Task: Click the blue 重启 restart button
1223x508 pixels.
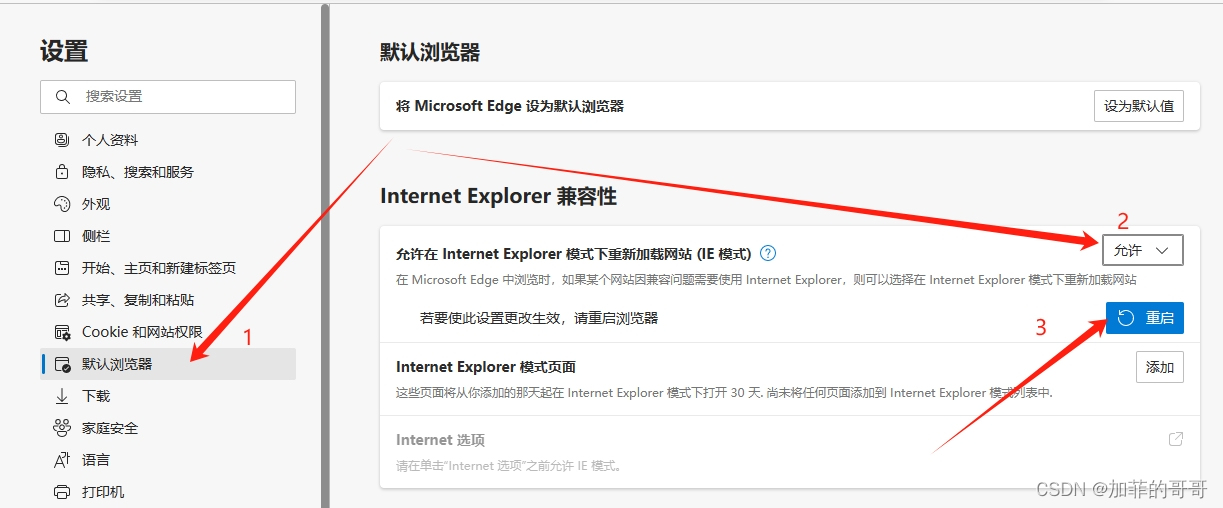Action: pyautogui.click(x=1145, y=318)
